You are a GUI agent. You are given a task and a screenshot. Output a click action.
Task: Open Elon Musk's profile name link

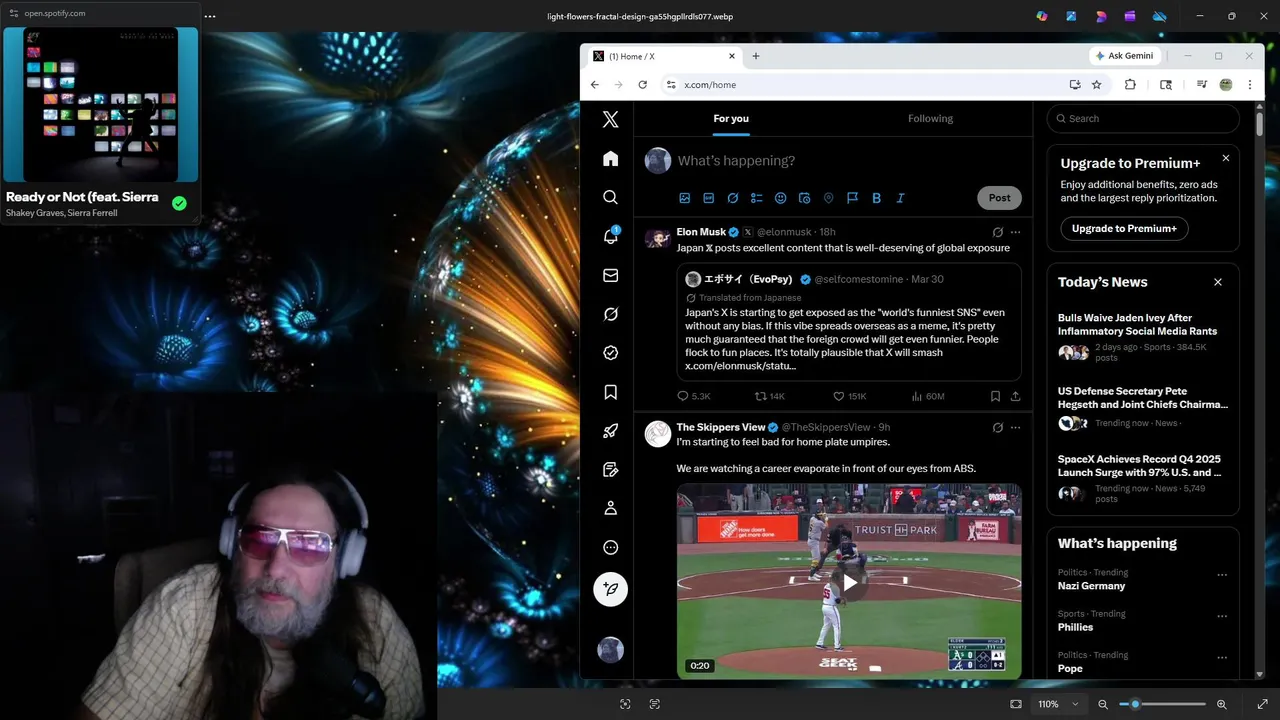[x=701, y=232]
